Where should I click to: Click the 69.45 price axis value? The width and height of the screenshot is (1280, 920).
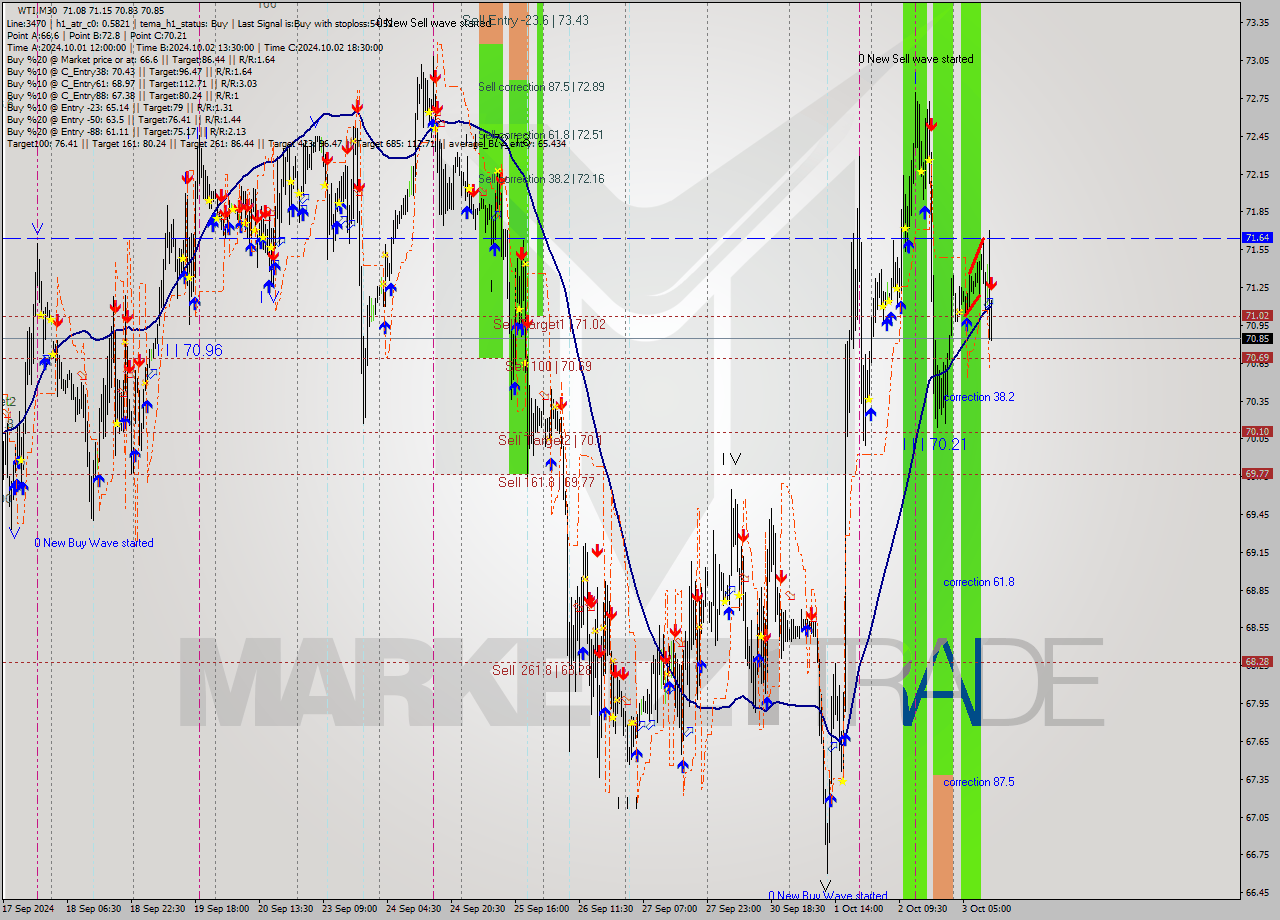(1259, 514)
